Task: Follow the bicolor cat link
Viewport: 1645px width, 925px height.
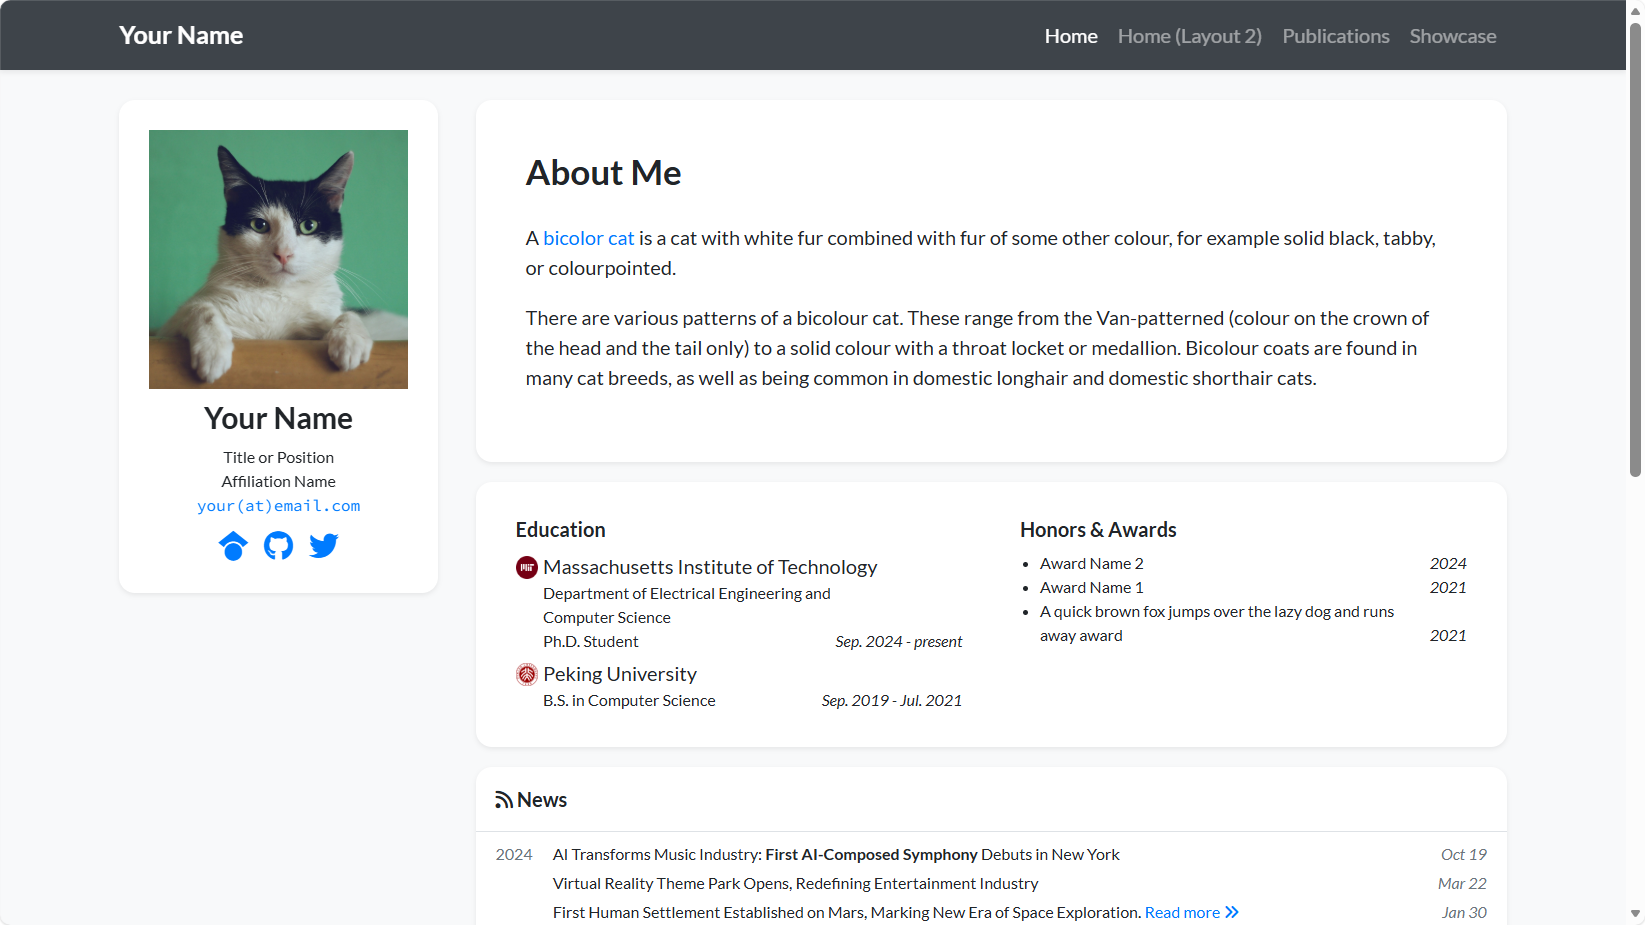Action: 588,238
